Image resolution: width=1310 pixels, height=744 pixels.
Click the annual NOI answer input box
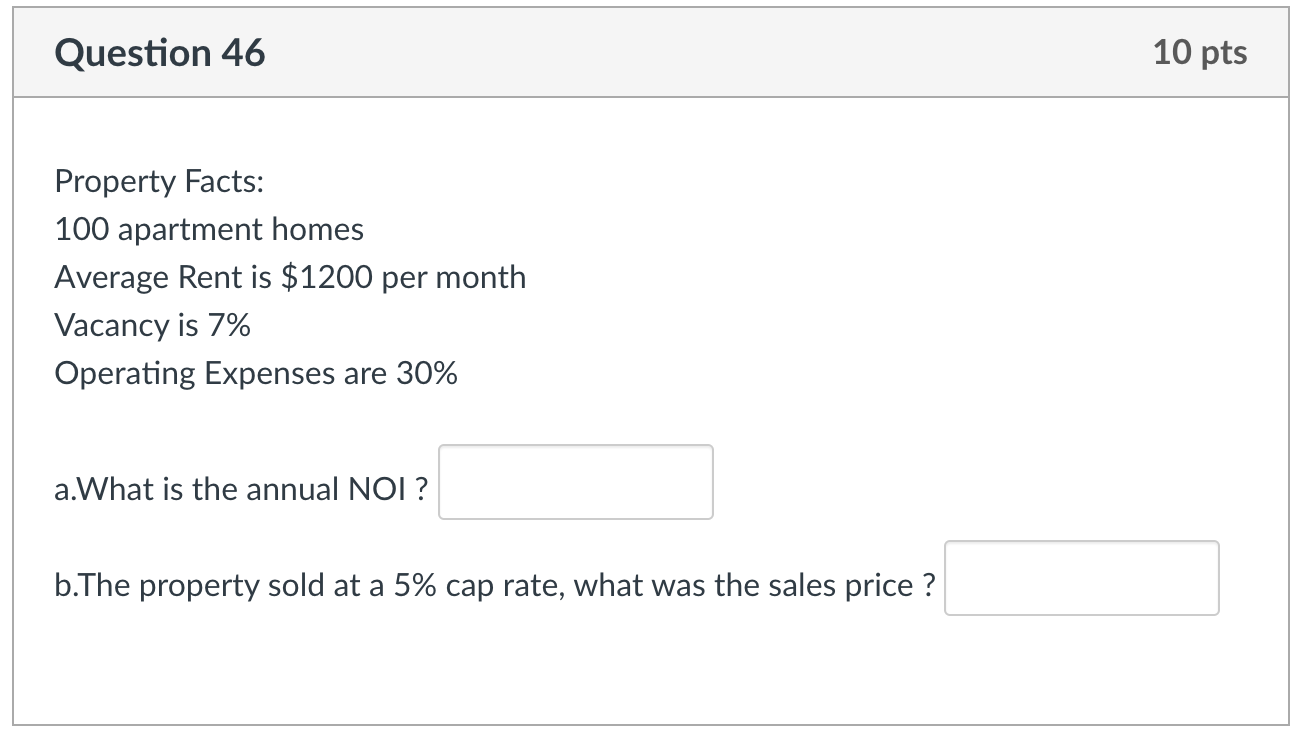576,483
